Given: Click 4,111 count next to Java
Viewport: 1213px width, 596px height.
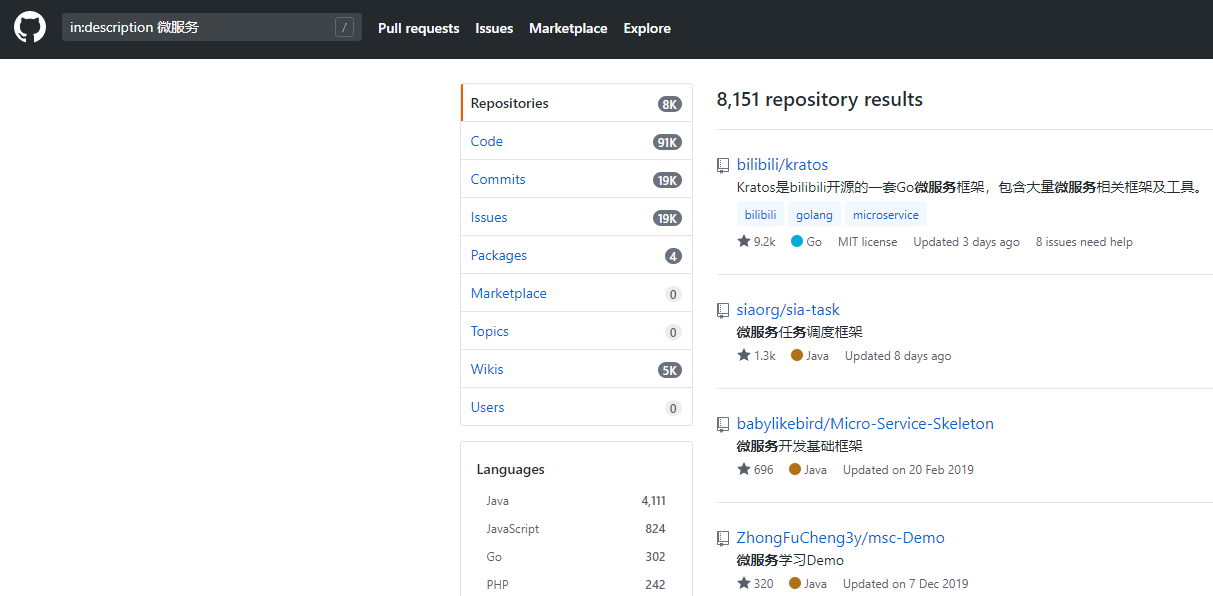Looking at the screenshot, I should [x=653, y=501].
